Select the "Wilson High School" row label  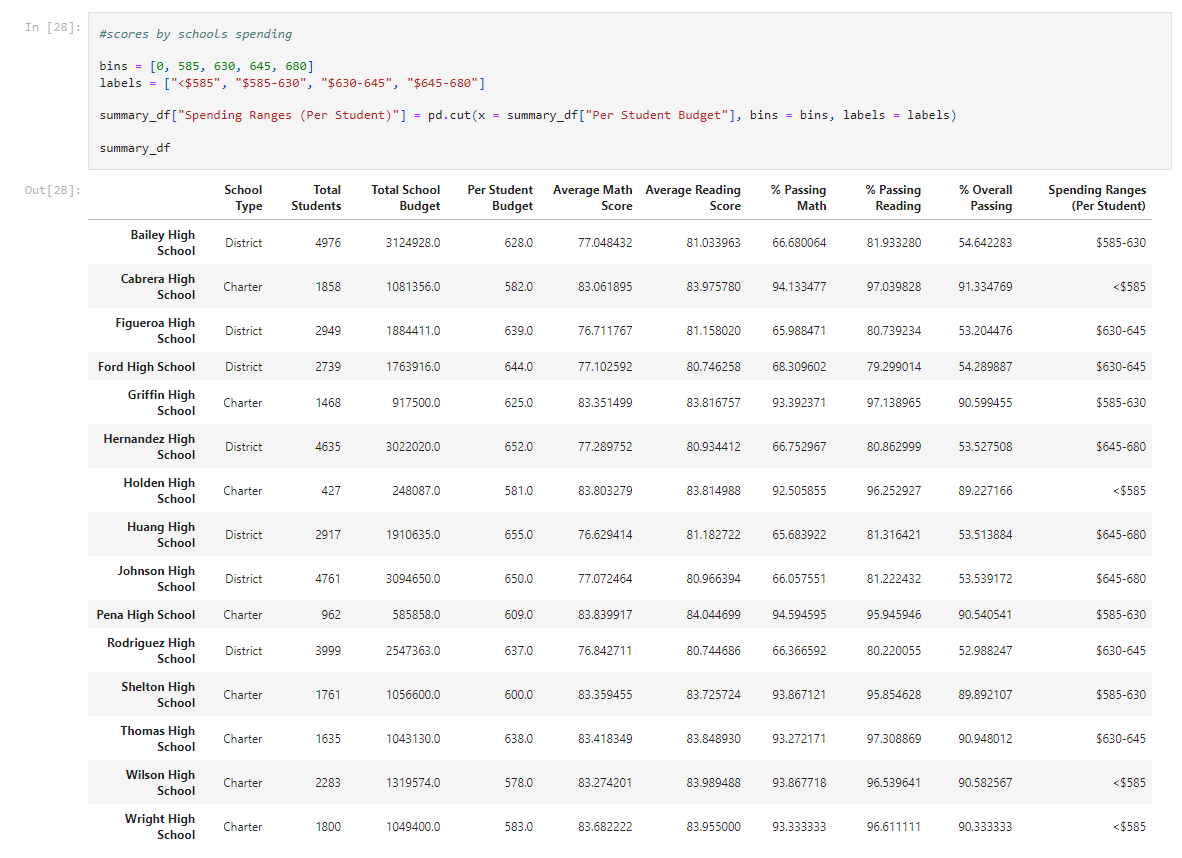(x=160, y=783)
